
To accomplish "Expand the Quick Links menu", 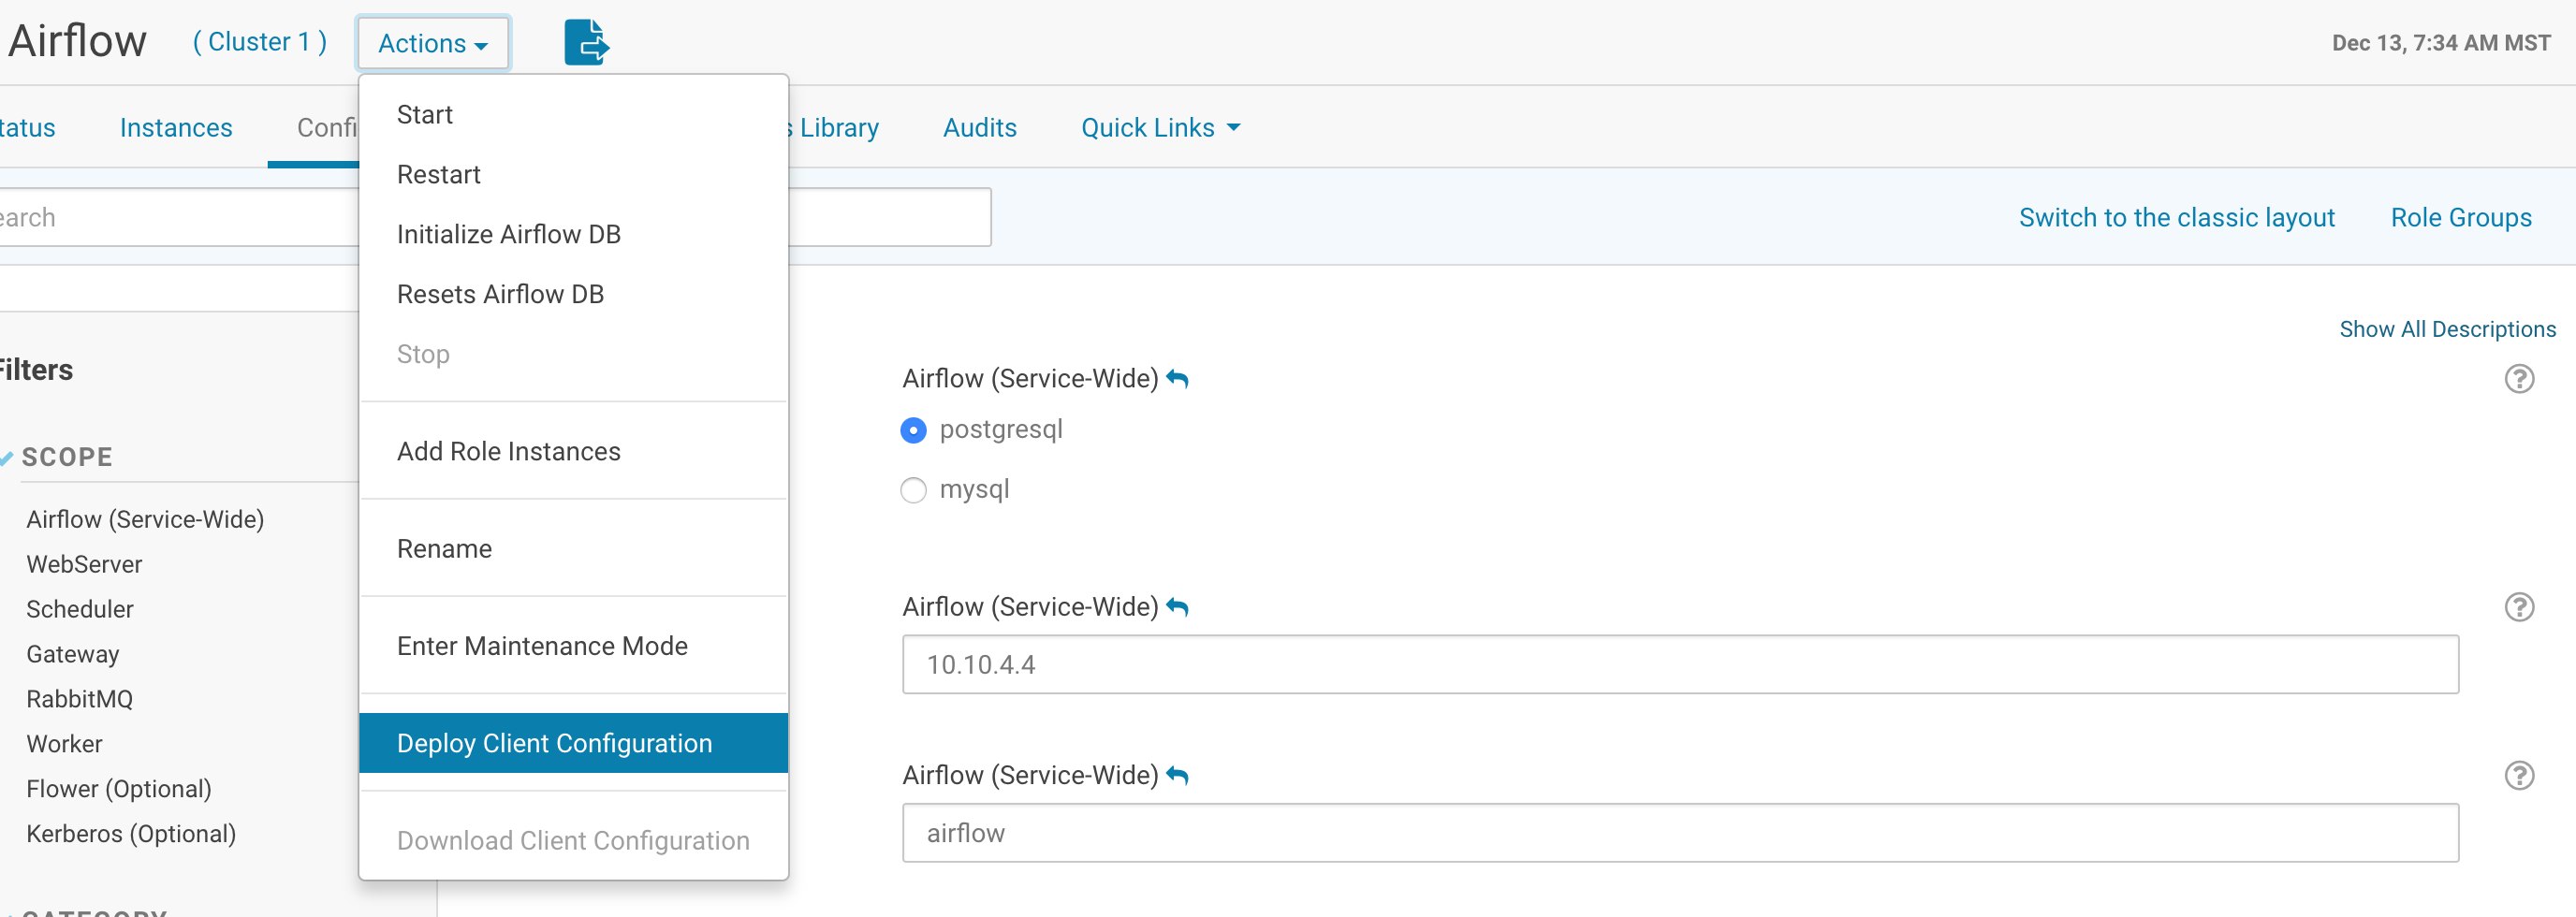I will point(1158,127).
